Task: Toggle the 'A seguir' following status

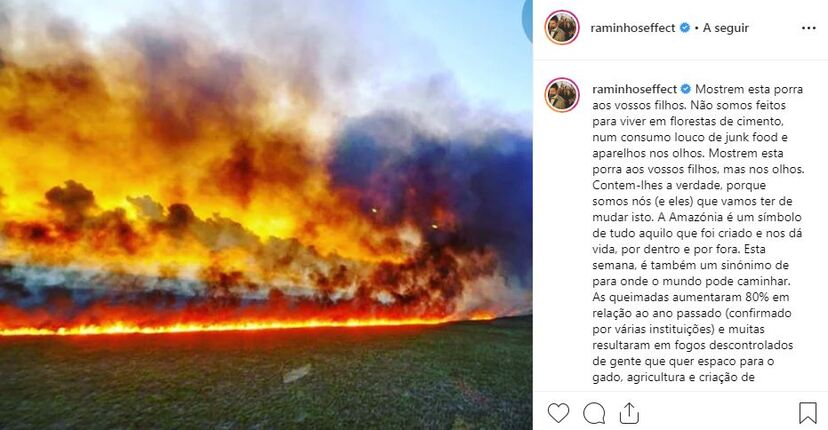Action: [x=726, y=28]
